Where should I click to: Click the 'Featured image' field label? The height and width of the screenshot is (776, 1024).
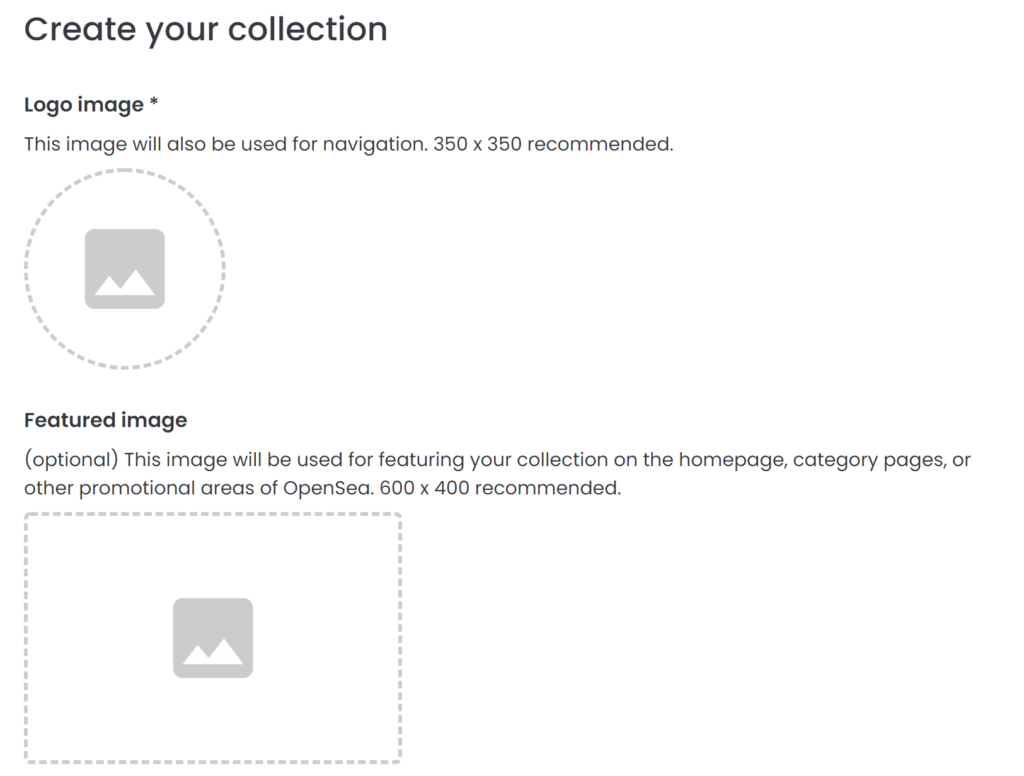tap(106, 420)
